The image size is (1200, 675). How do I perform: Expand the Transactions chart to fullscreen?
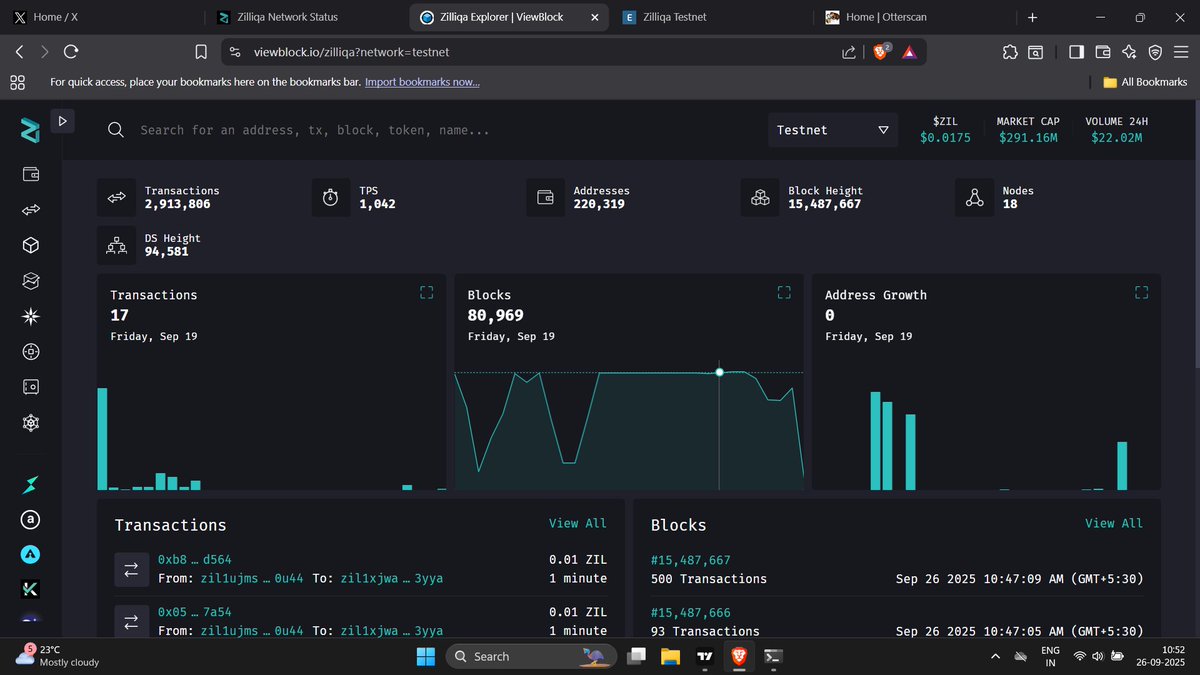(x=426, y=292)
